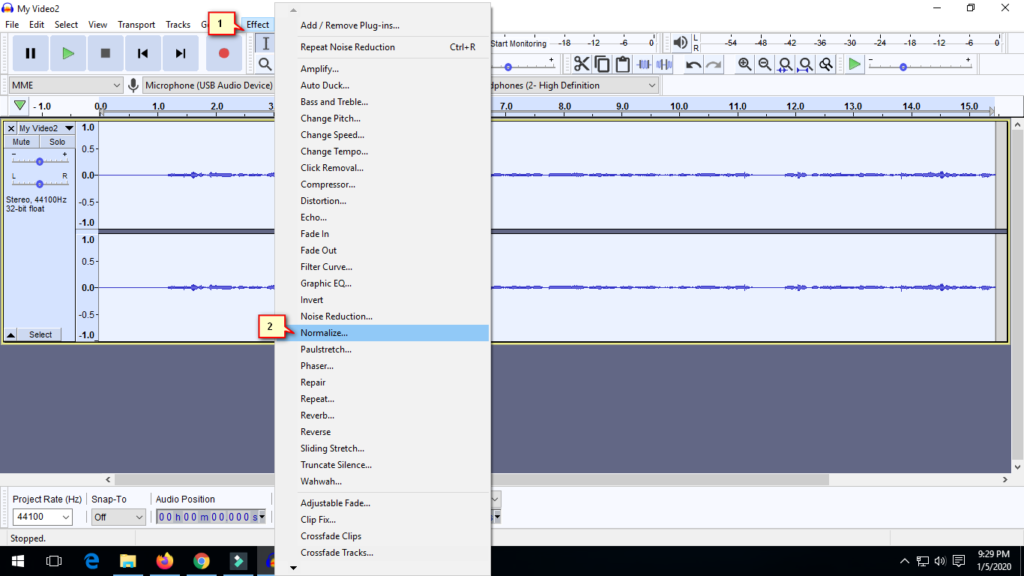Undo the last action
Image resolution: width=1024 pixels, height=576 pixels.
pyautogui.click(x=693, y=64)
